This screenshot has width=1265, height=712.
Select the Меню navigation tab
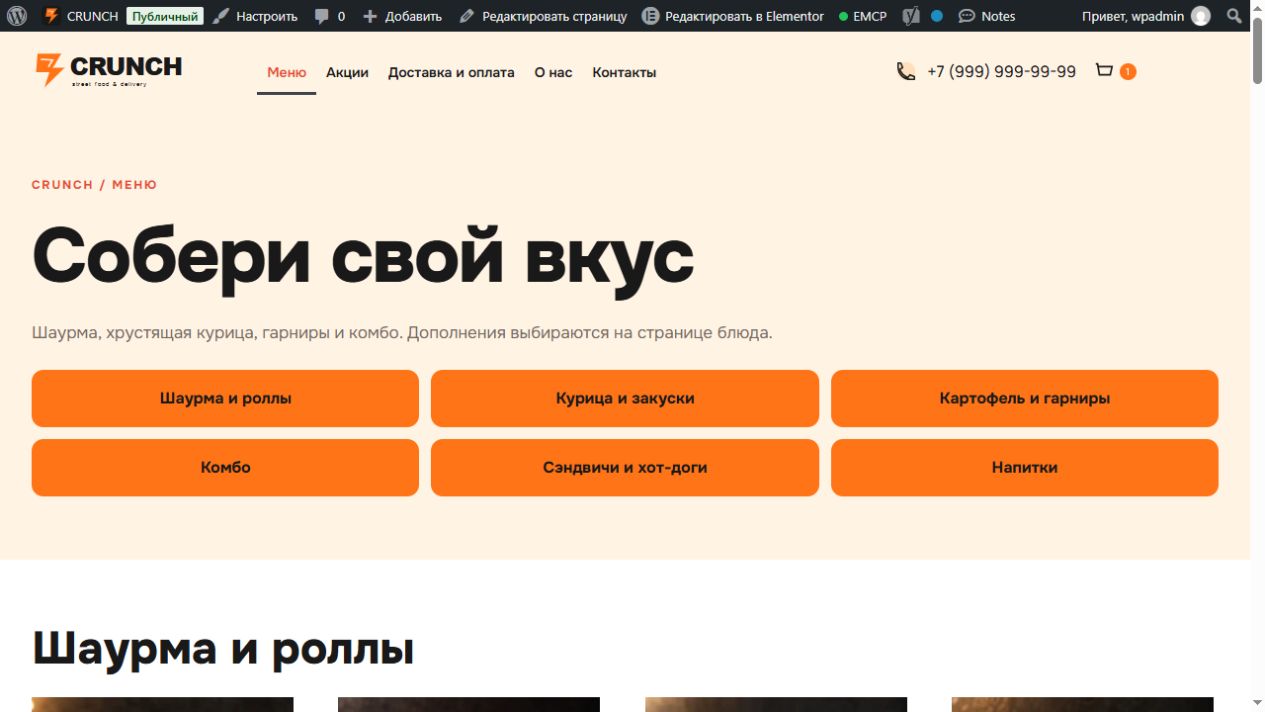tap(286, 72)
